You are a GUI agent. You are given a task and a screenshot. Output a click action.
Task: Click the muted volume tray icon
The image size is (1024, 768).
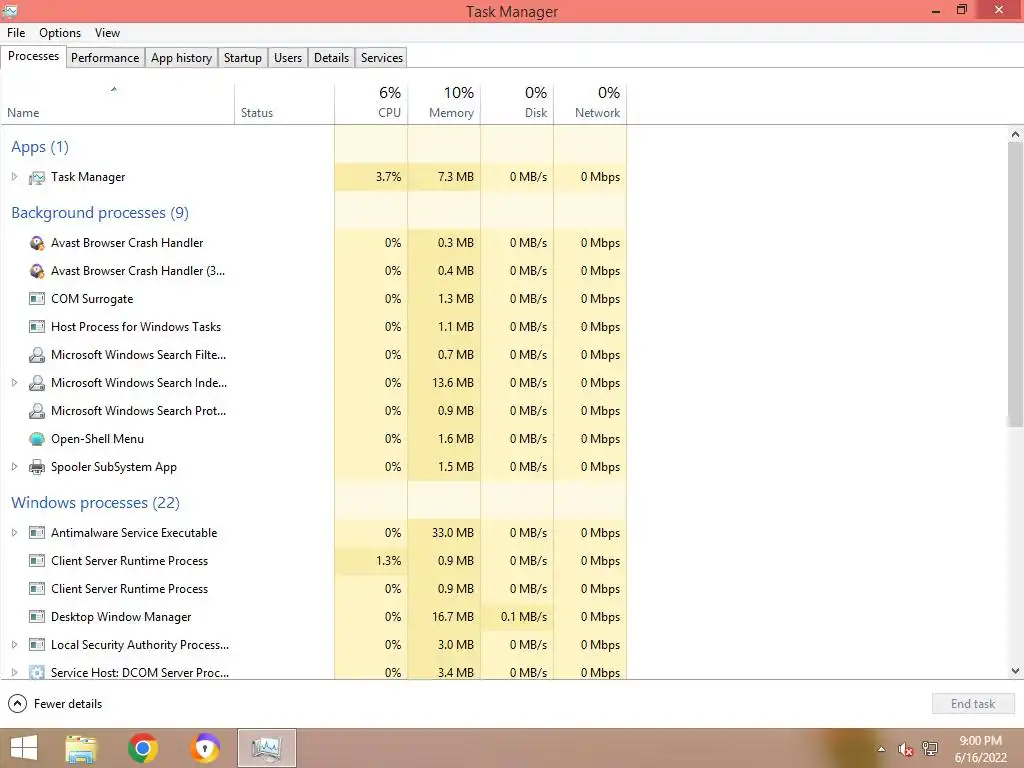(x=905, y=749)
